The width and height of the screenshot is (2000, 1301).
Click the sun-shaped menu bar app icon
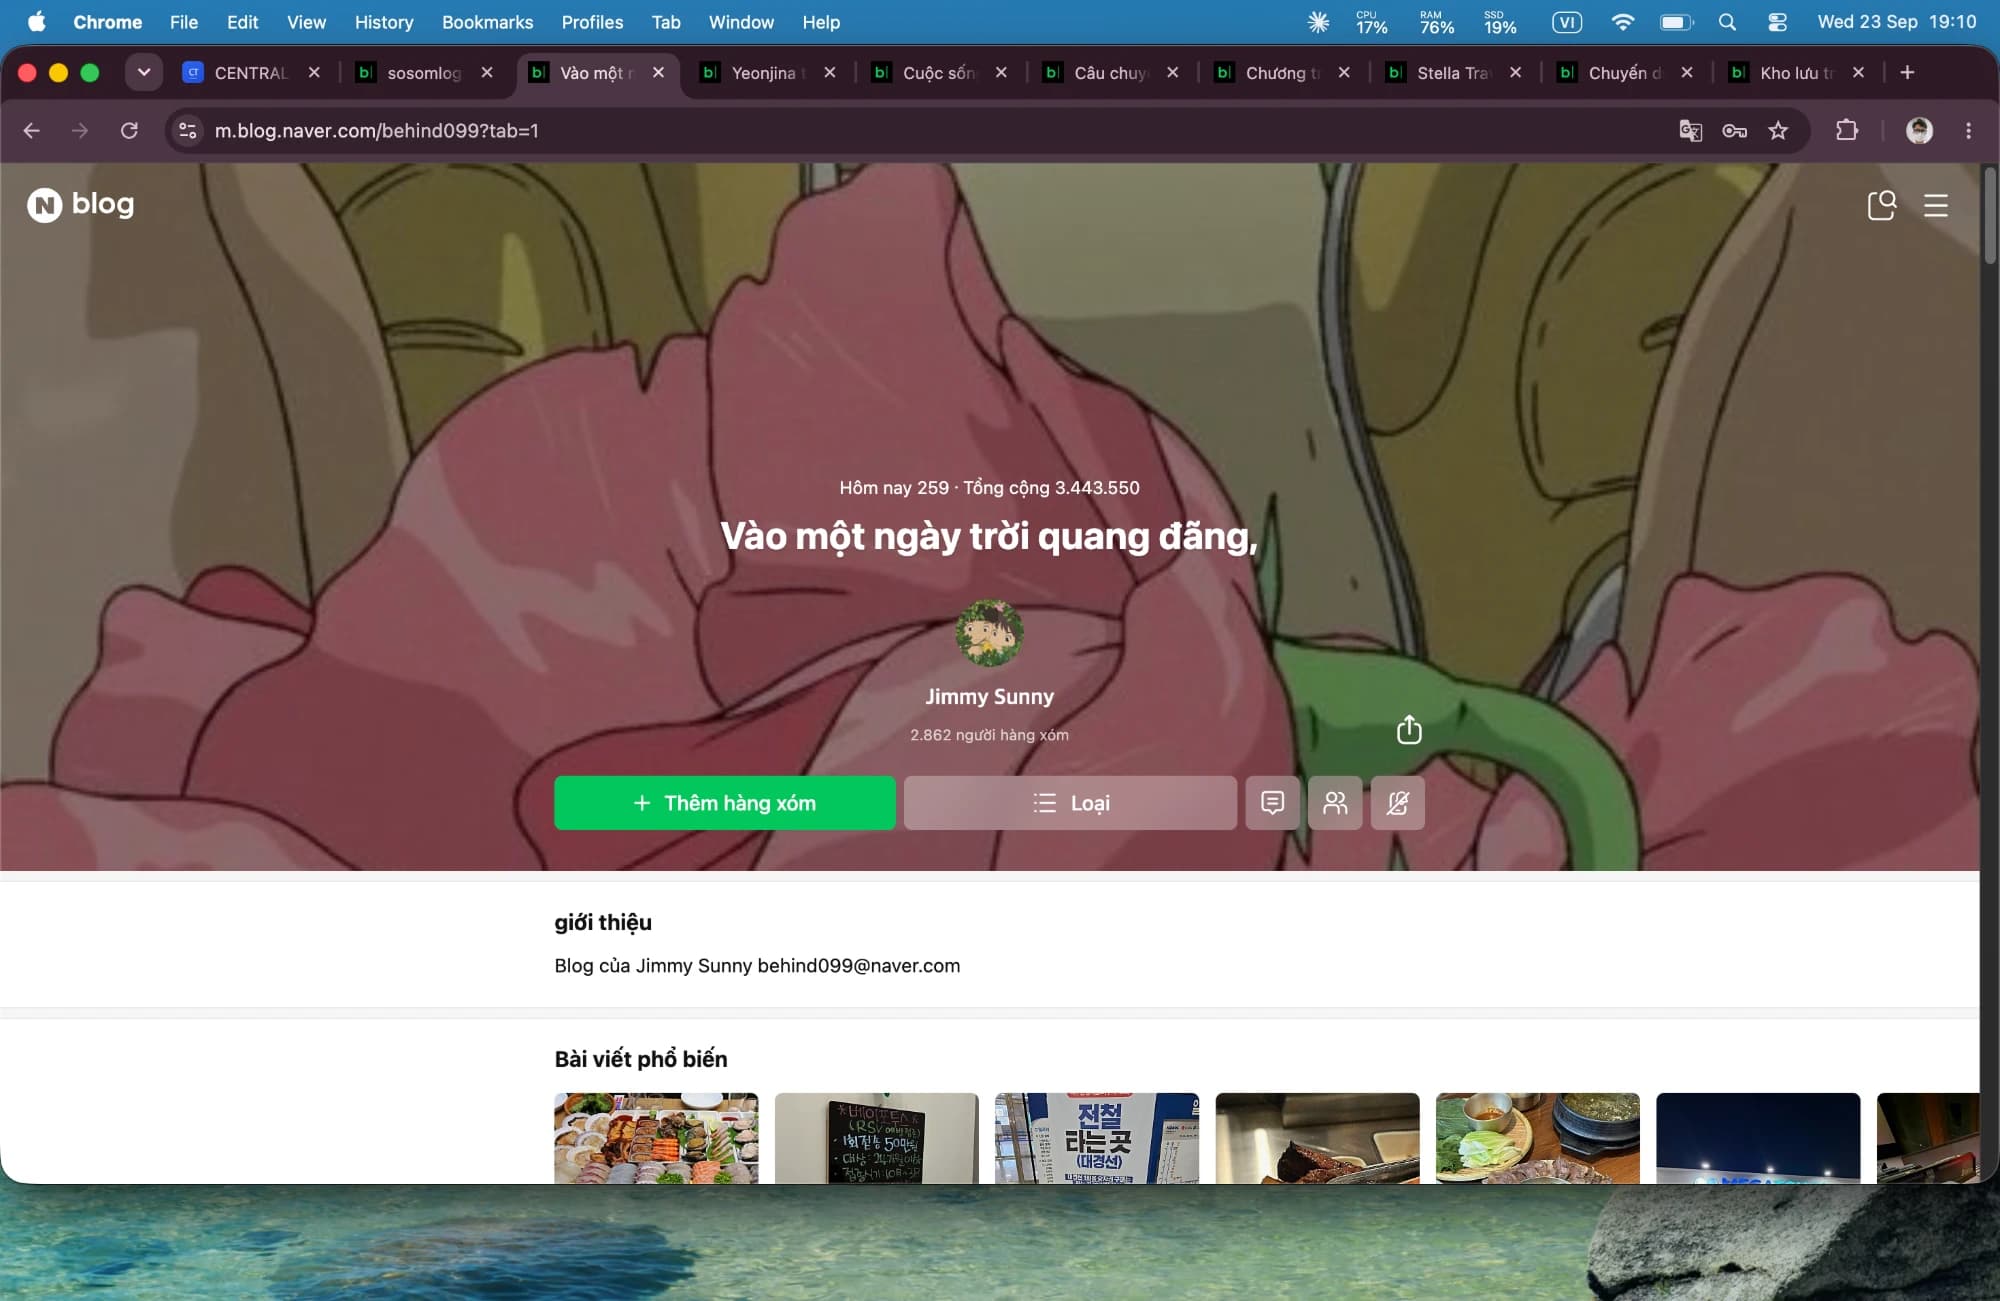pyautogui.click(x=1318, y=22)
